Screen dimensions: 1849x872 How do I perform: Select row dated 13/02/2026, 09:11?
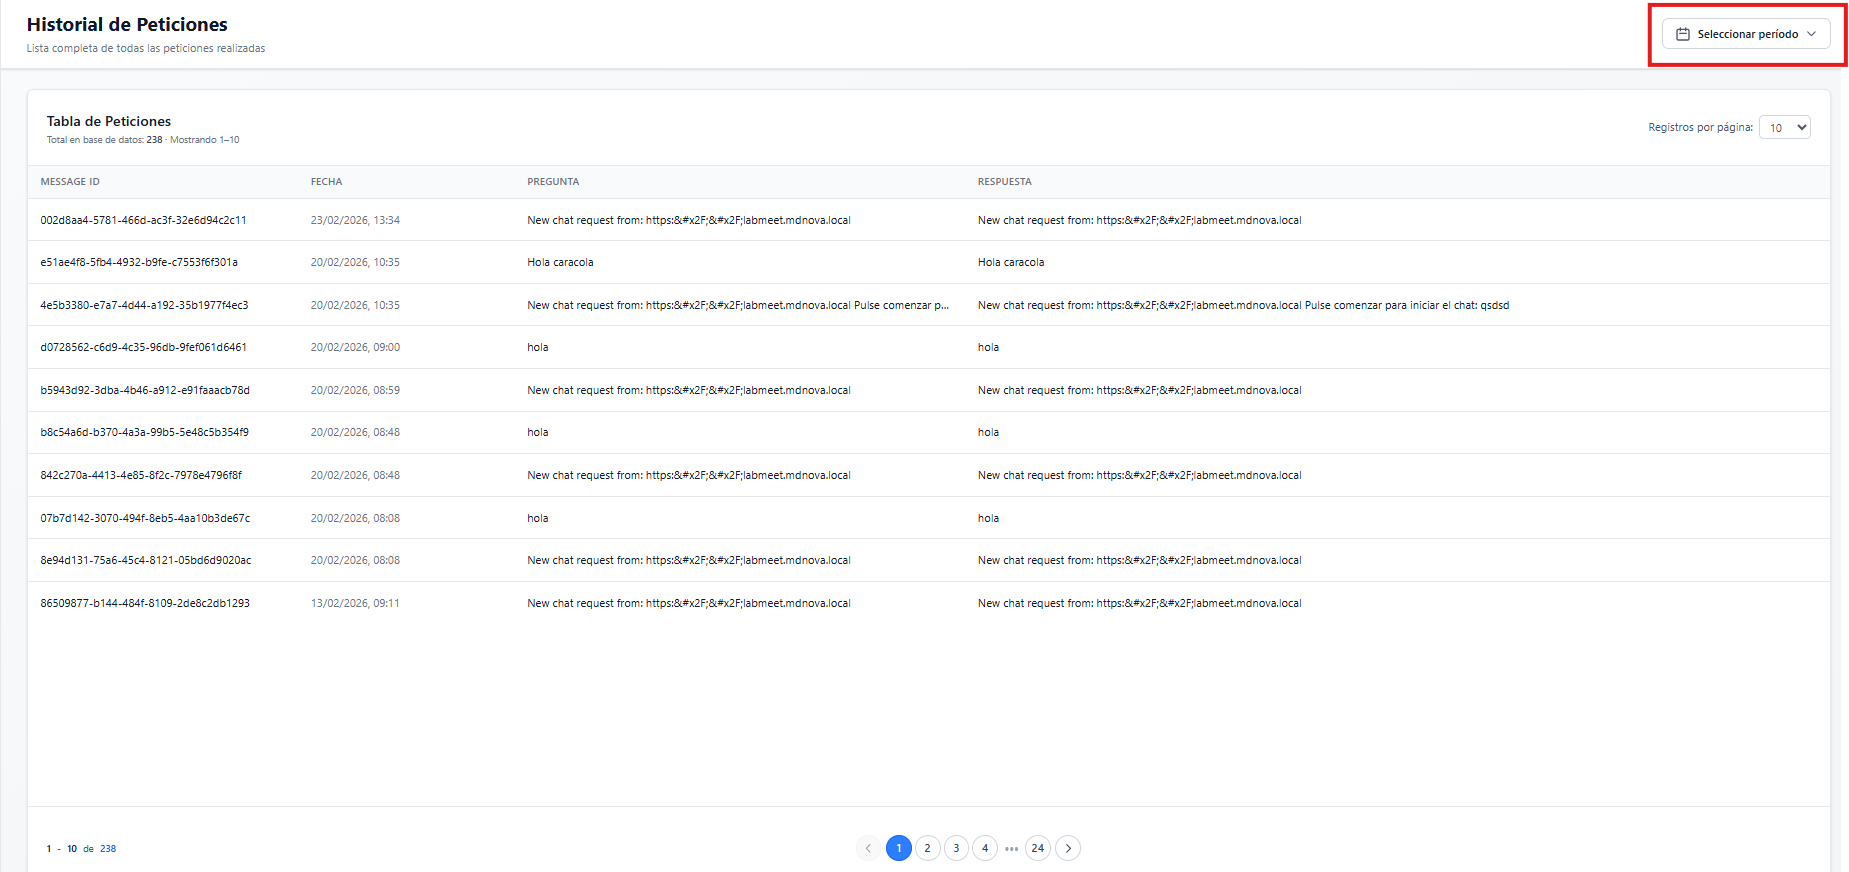(x=355, y=603)
